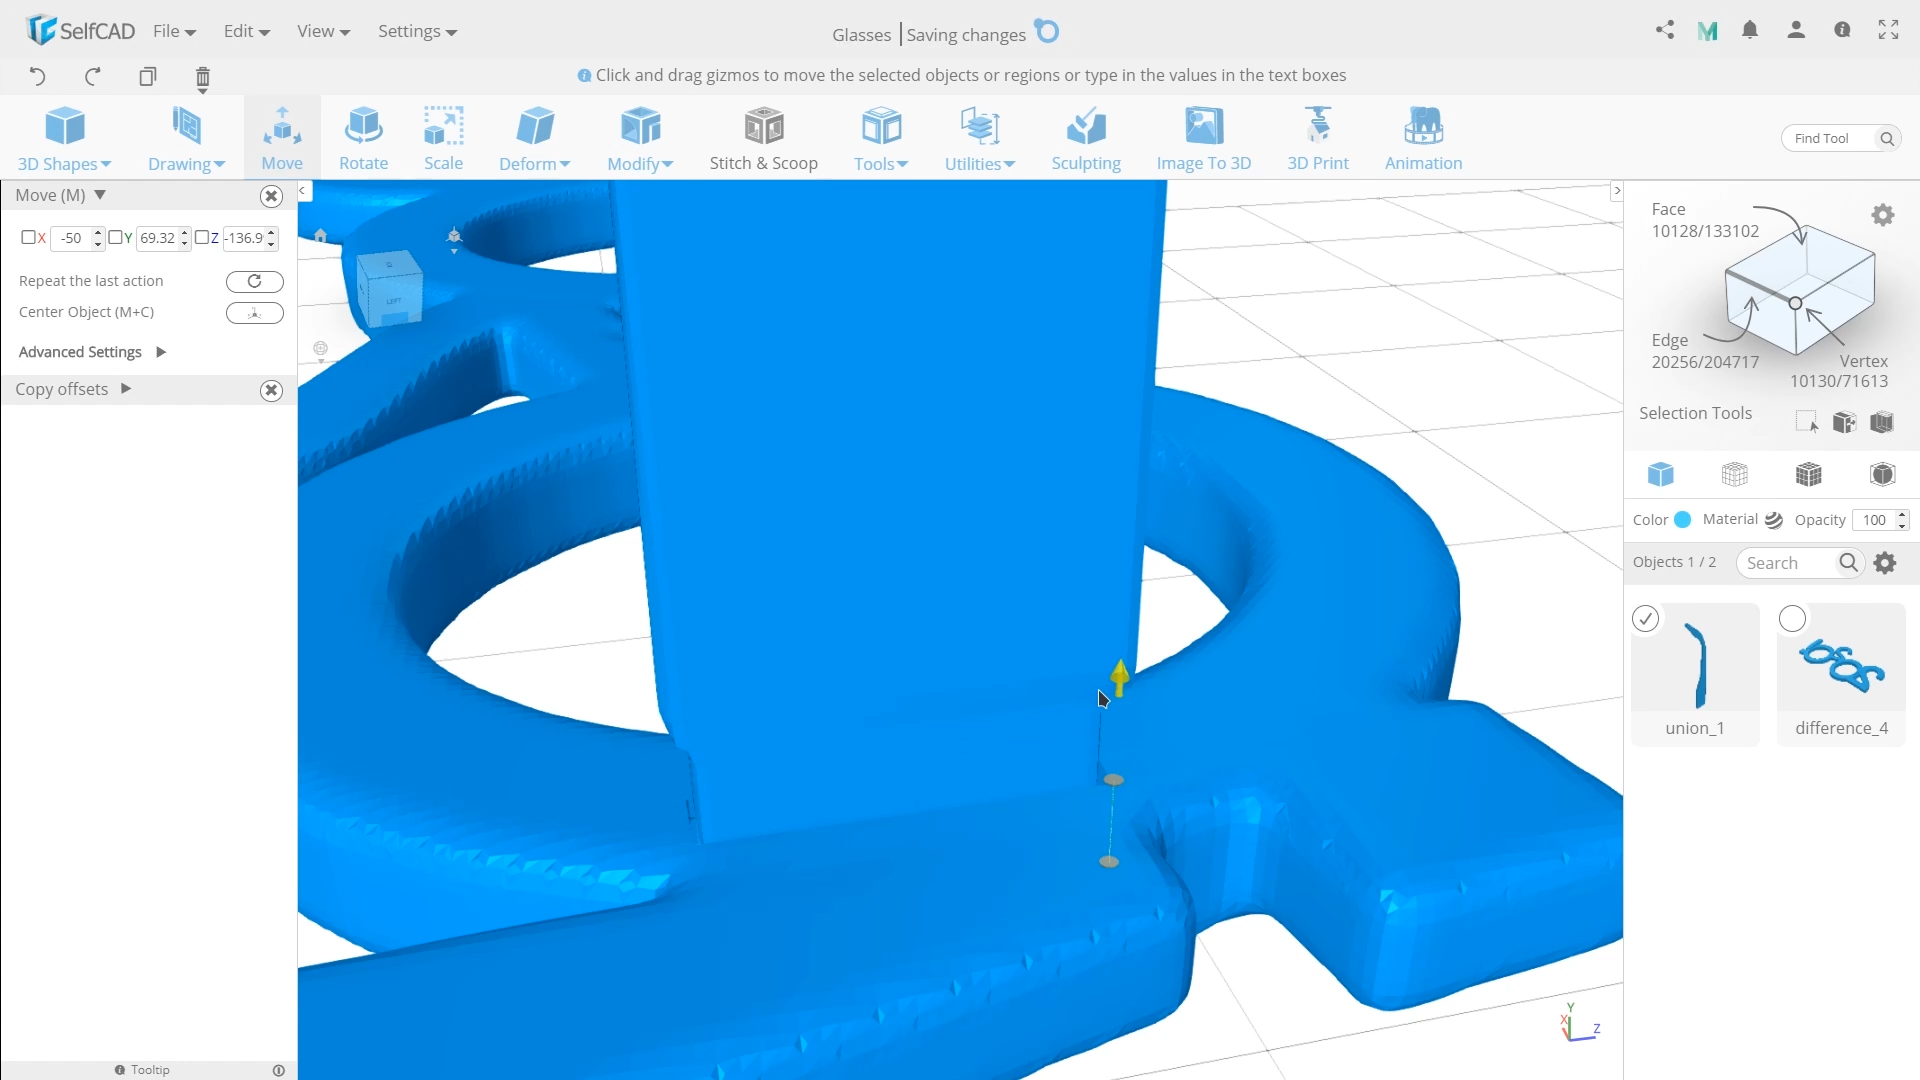
Task: Select the Move tool
Action: [282, 138]
